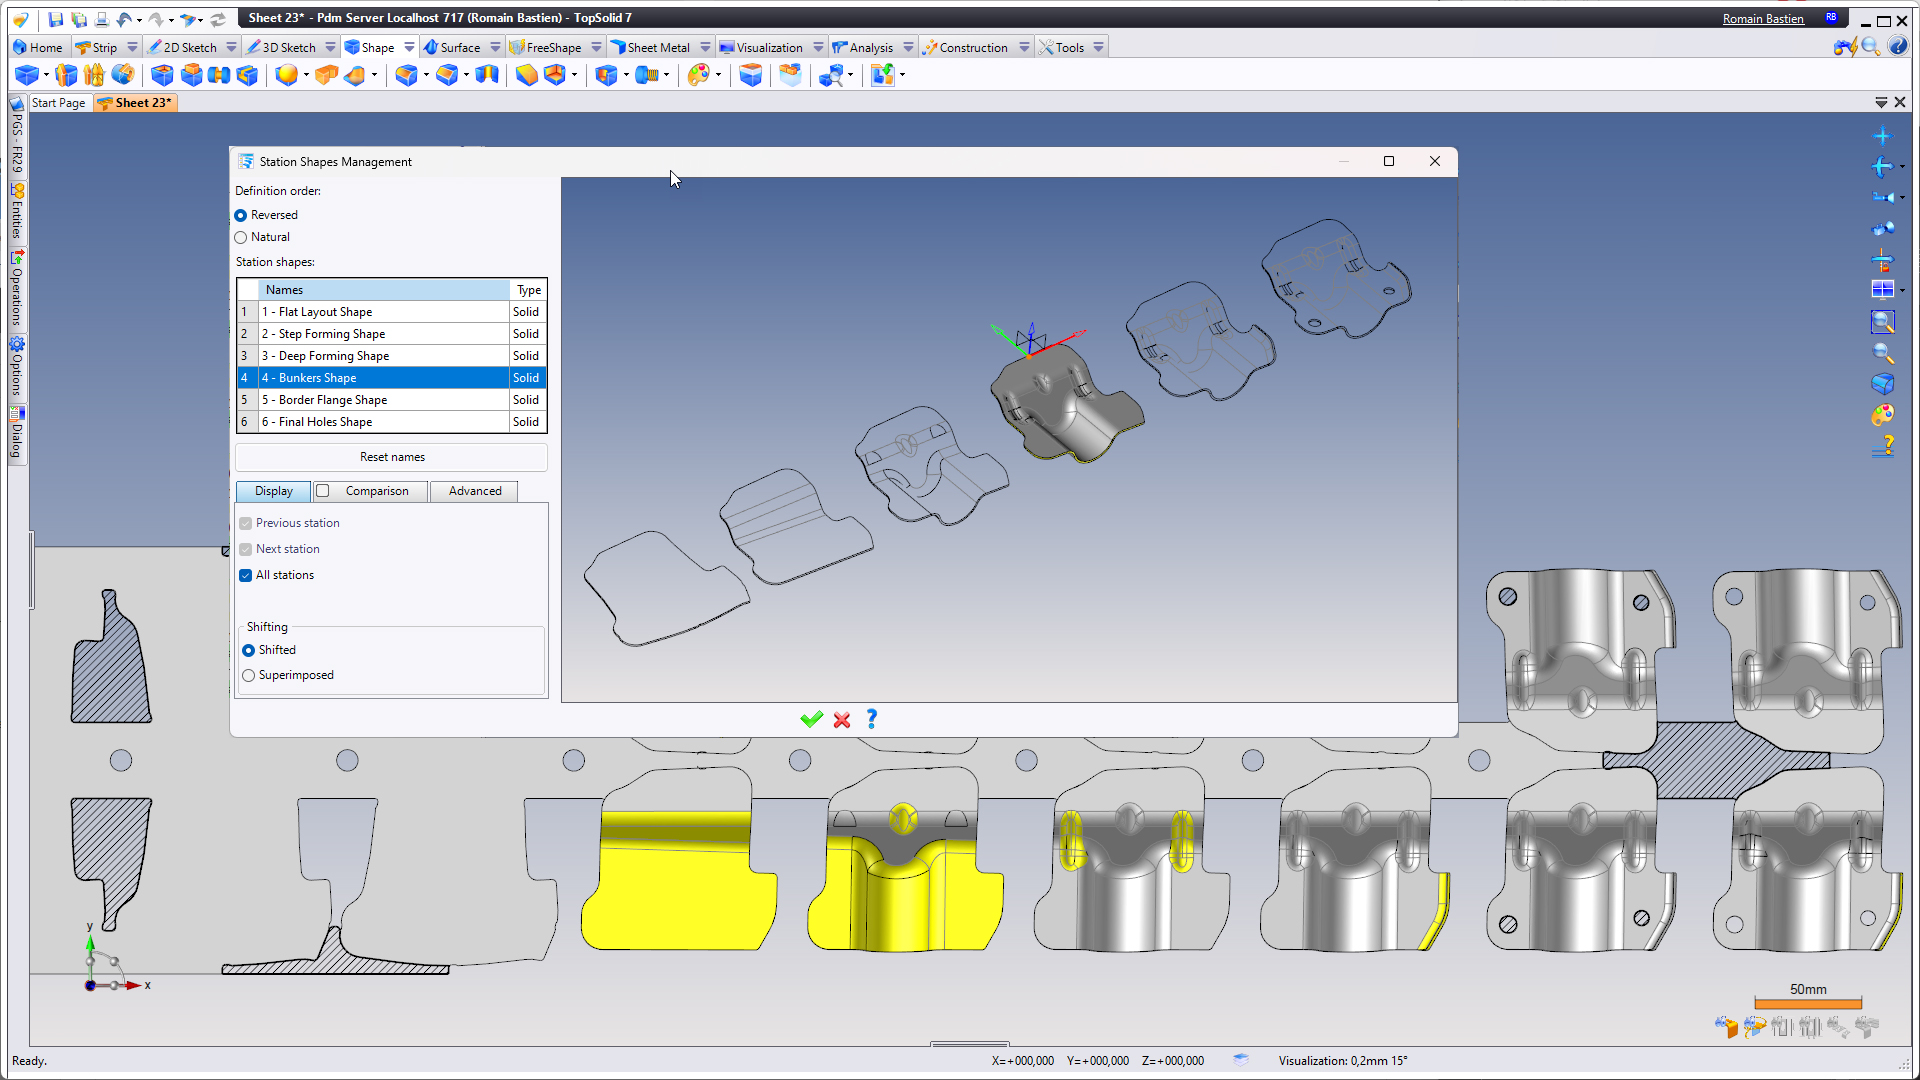Expand the Sheet Metal tab dropdown arrow

coord(705,47)
